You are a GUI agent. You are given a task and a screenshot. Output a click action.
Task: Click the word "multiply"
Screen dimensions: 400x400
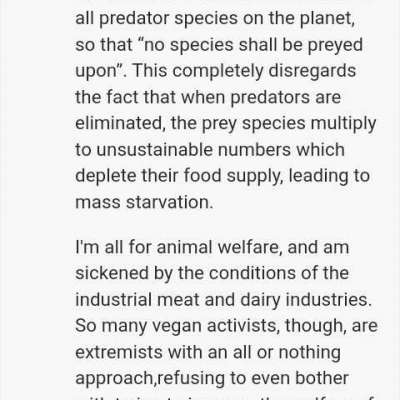[x=343, y=124]
